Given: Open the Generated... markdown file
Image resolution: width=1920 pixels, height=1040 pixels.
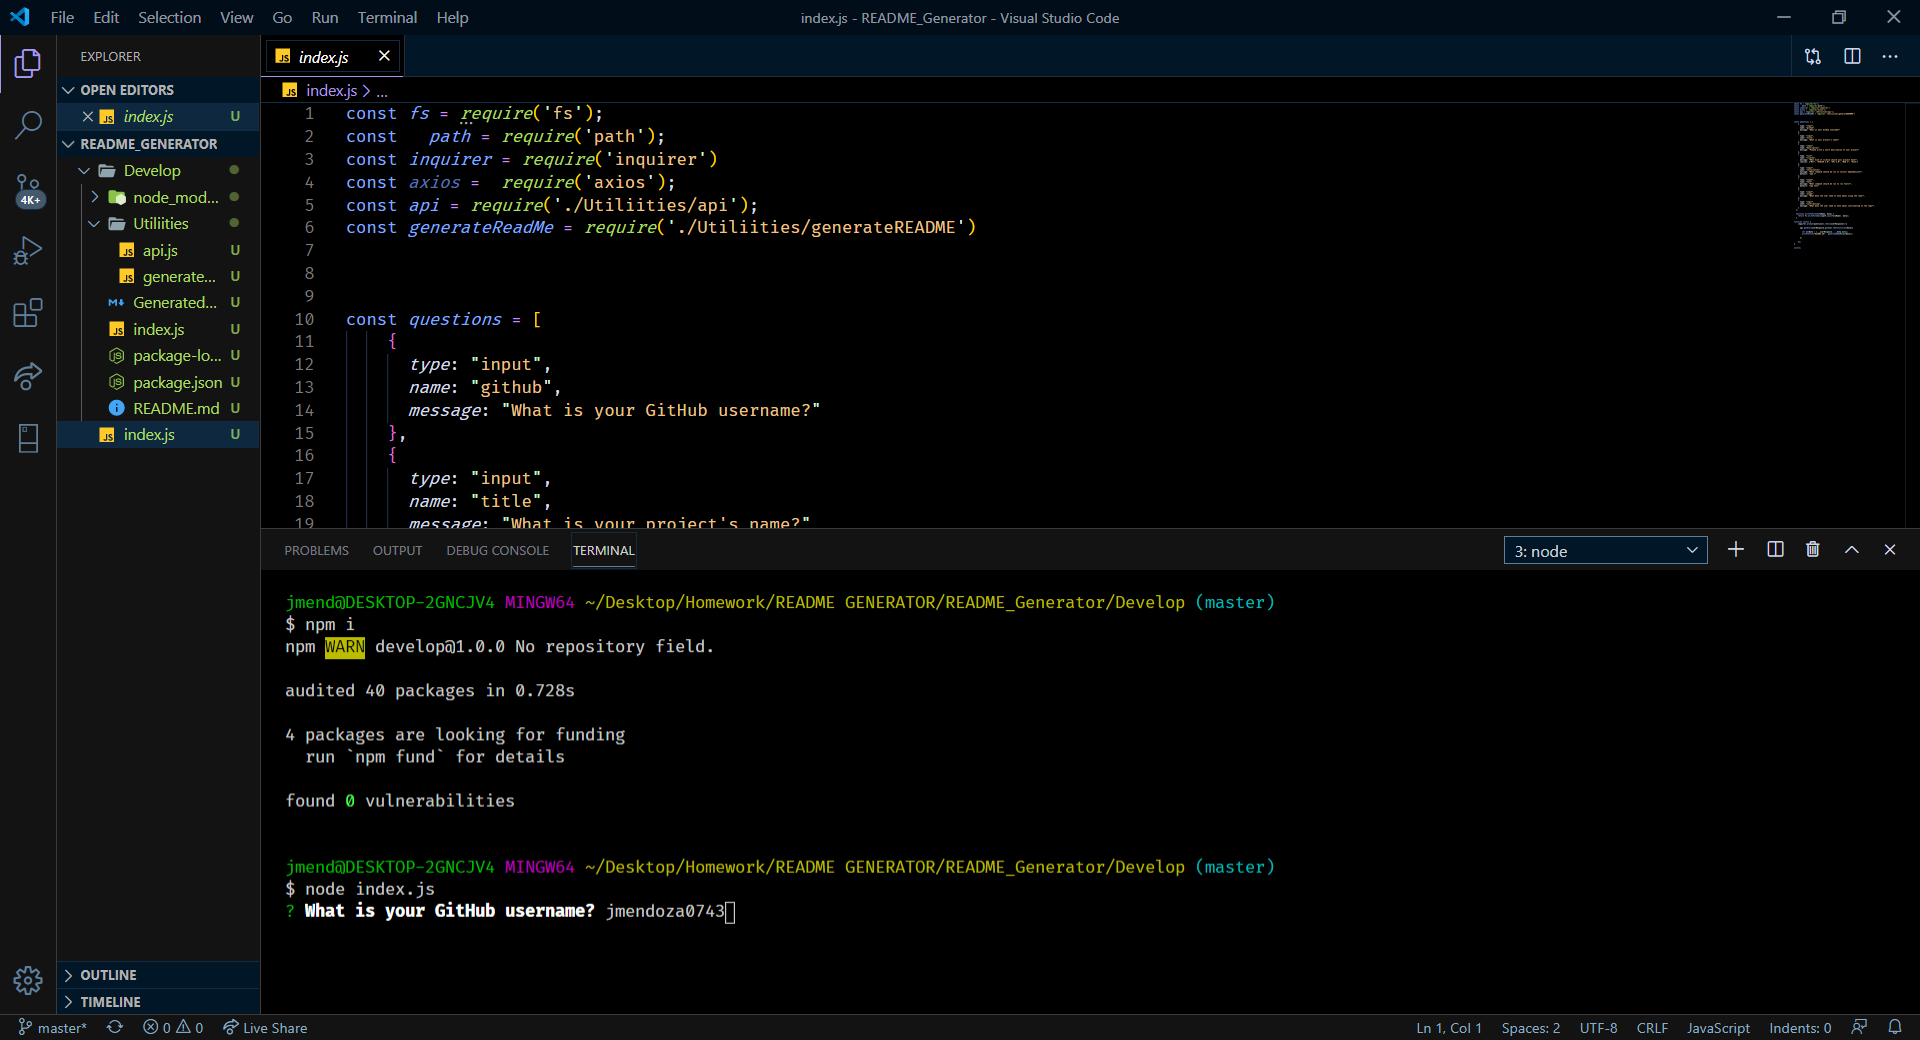Looking at the screenshot, I should click(159, 302).
